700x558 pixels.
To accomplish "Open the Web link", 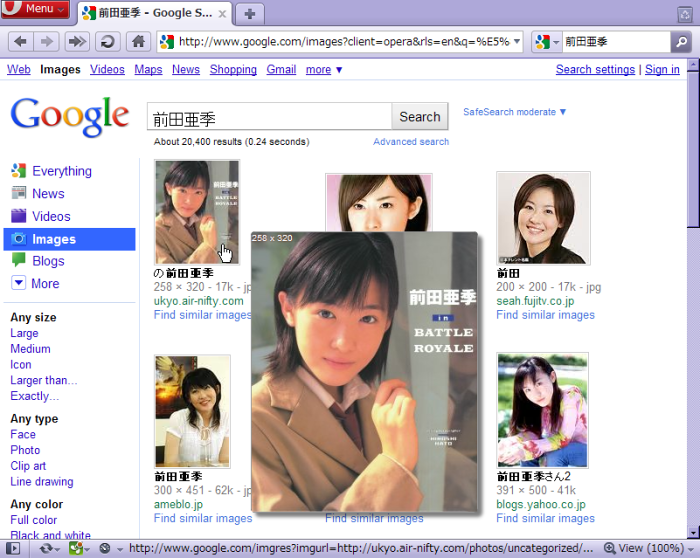I will [x=19, y=70].
